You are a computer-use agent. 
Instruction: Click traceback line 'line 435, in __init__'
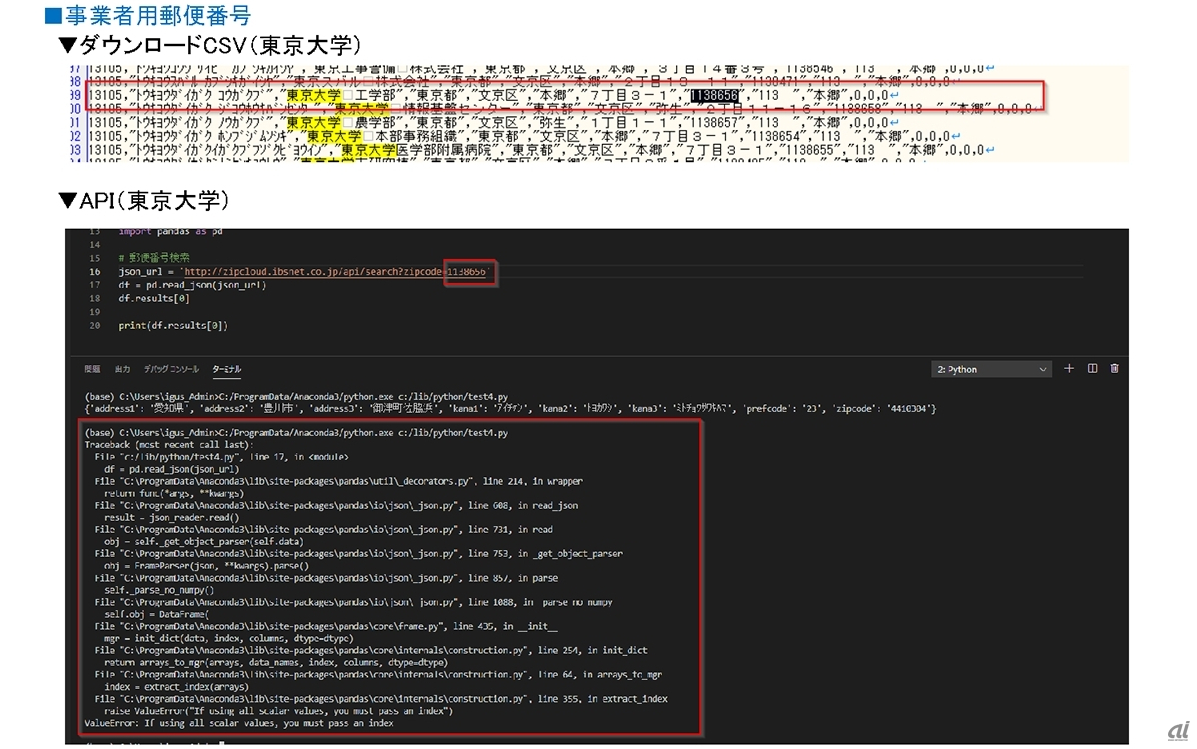coord(326,626)
